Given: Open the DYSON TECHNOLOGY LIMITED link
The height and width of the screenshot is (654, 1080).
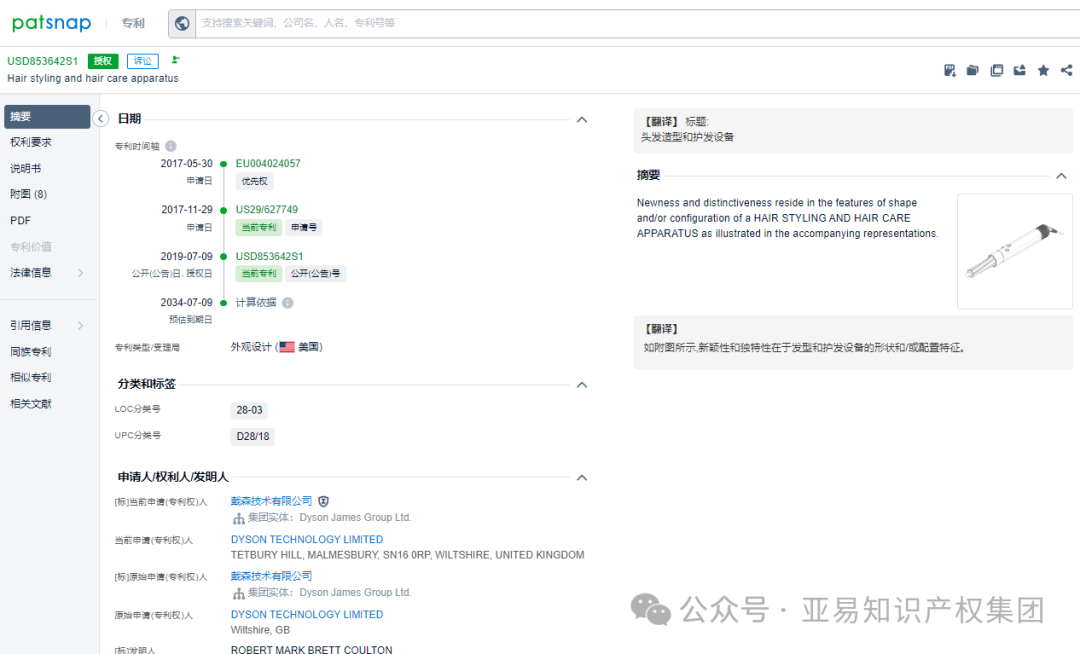Looking at the screenshot, I should tap(306, 539).
